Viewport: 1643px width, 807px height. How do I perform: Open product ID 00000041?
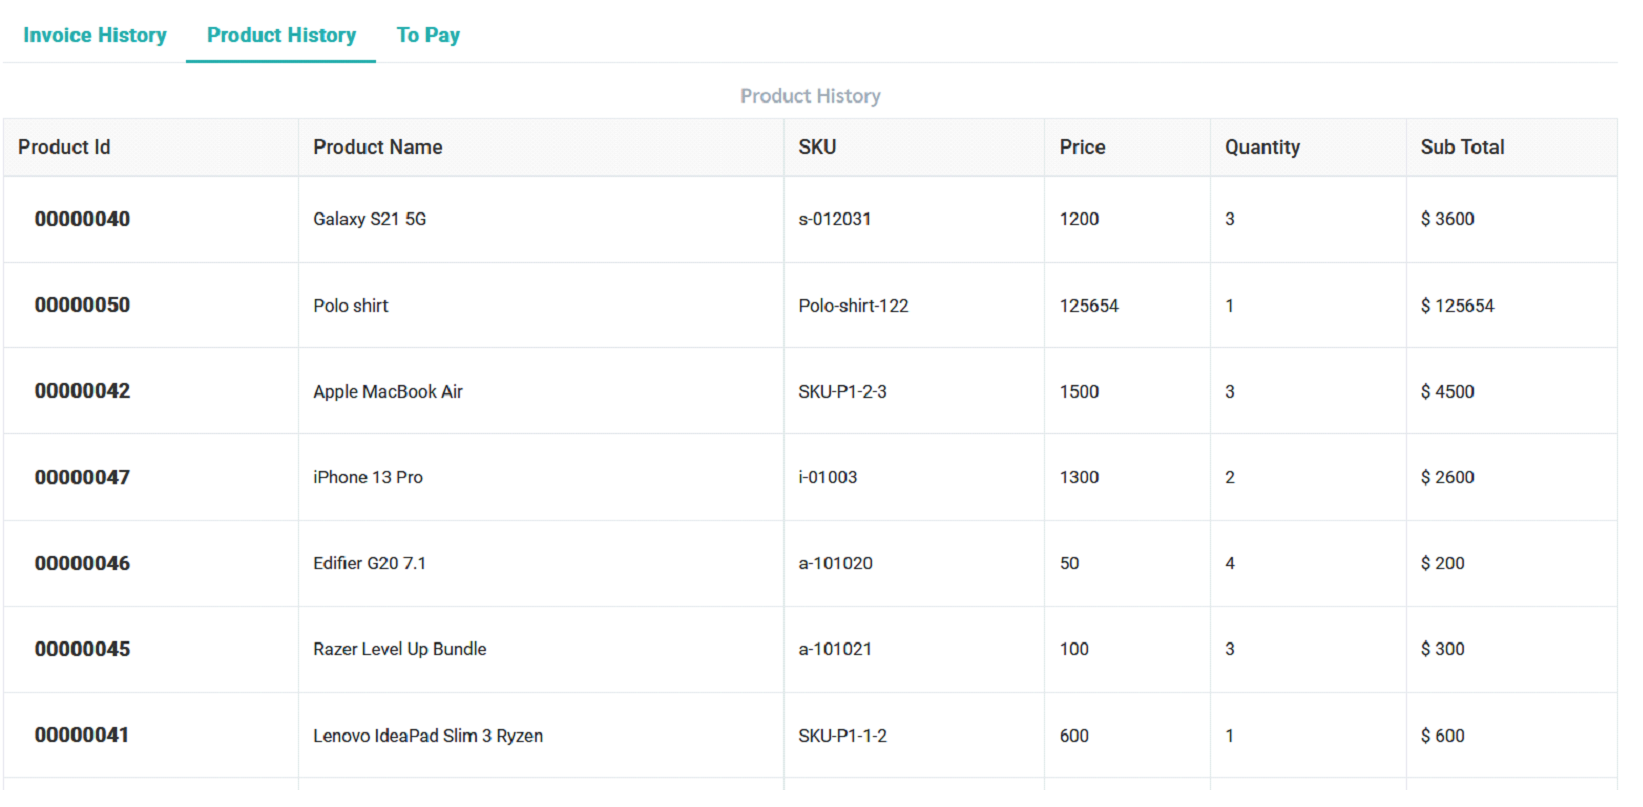click(x=82, y=735)
